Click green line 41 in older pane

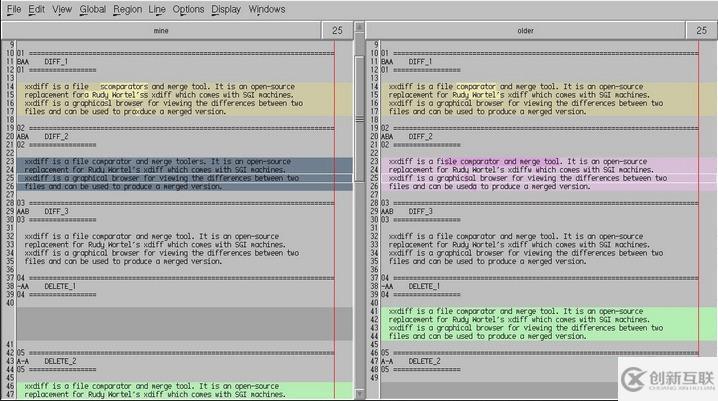coord(549,311)
